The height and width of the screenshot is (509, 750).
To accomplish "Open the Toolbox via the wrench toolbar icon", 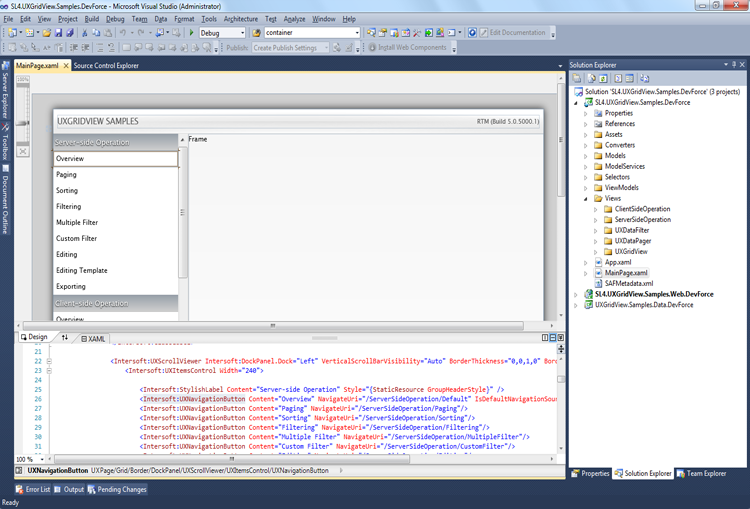I will pos(417,33).
